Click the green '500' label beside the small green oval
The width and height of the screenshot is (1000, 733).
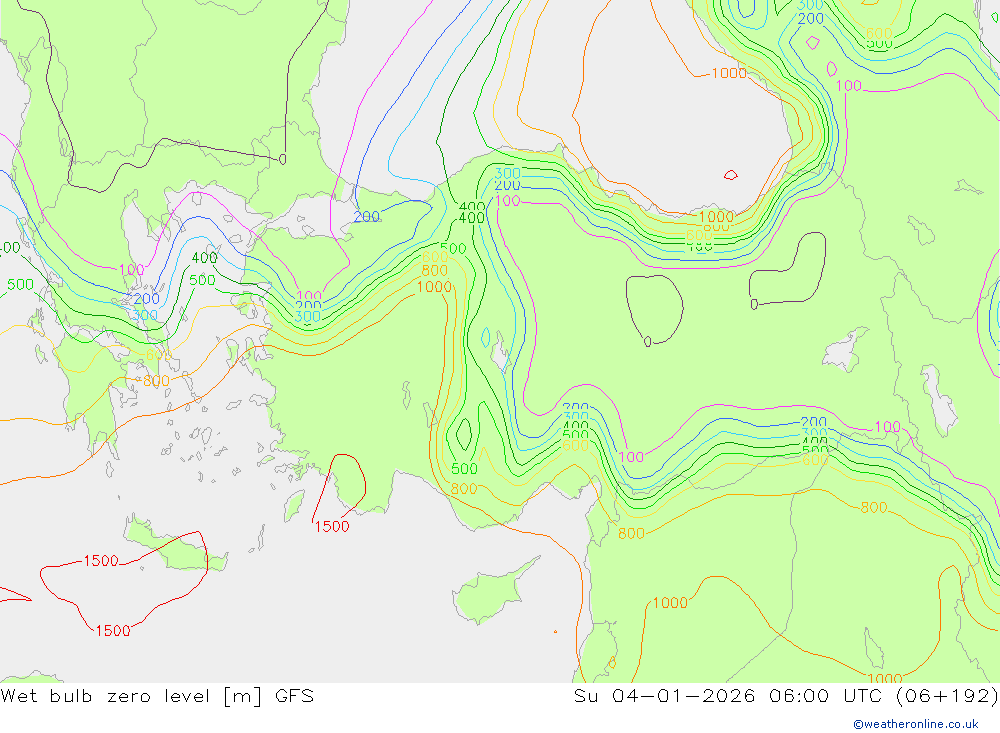[464, 469]
